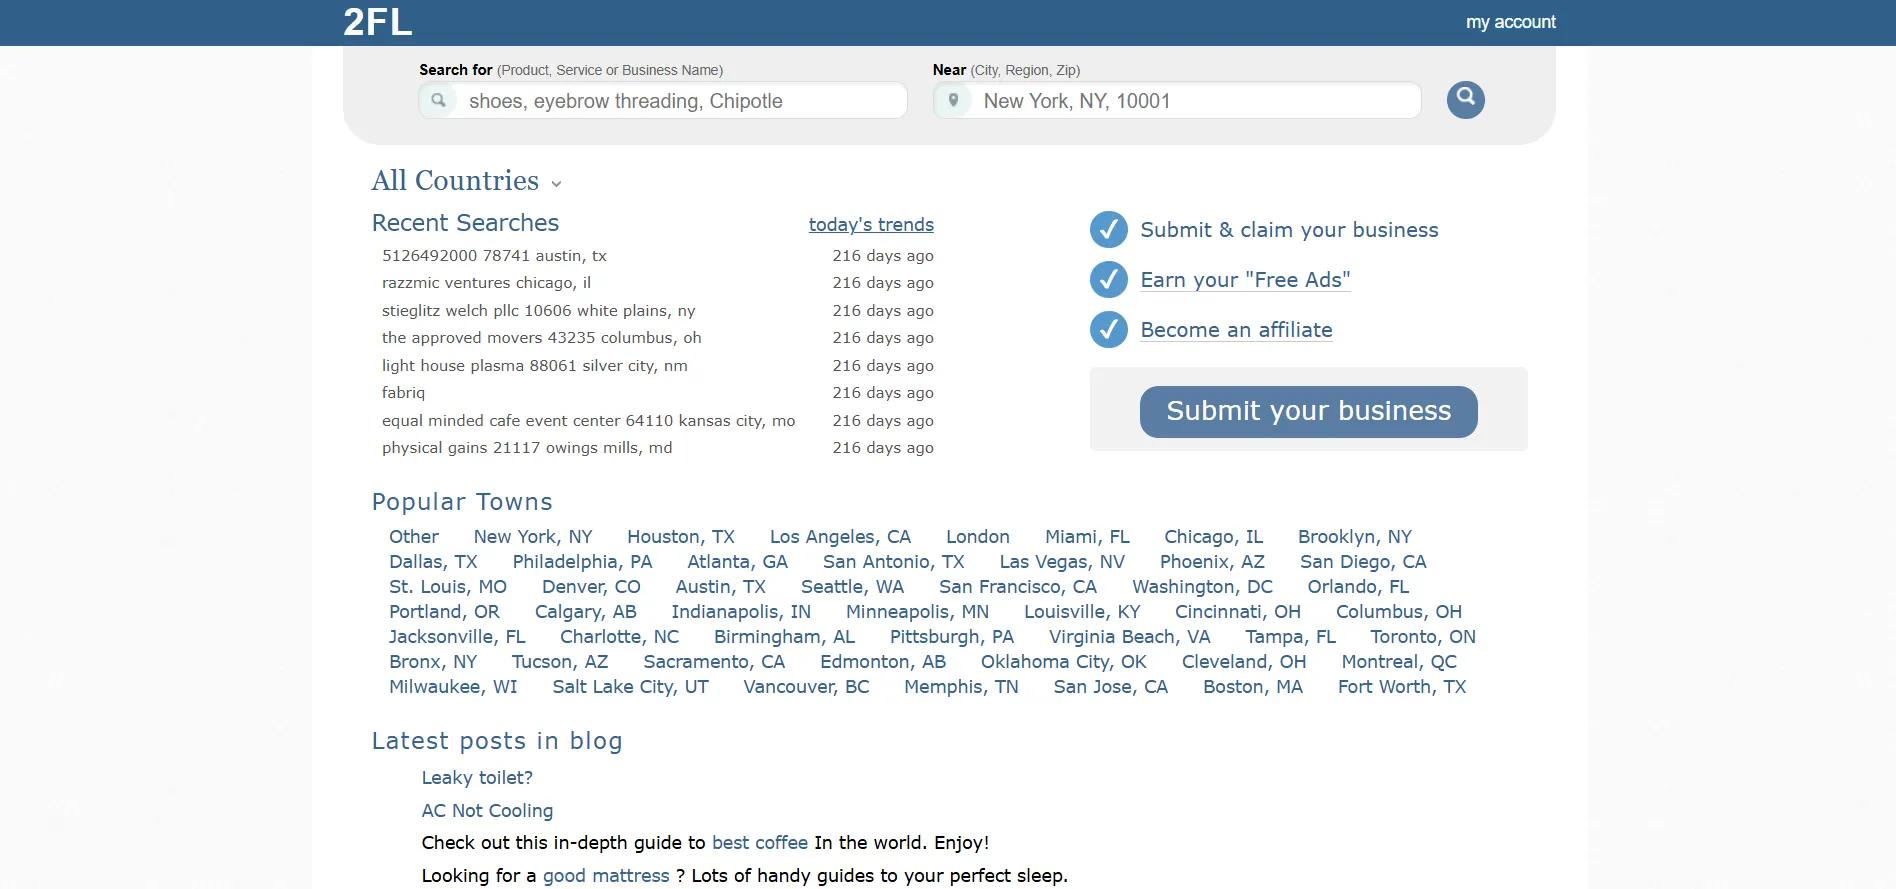Open Calgary, AB town link

585,612
